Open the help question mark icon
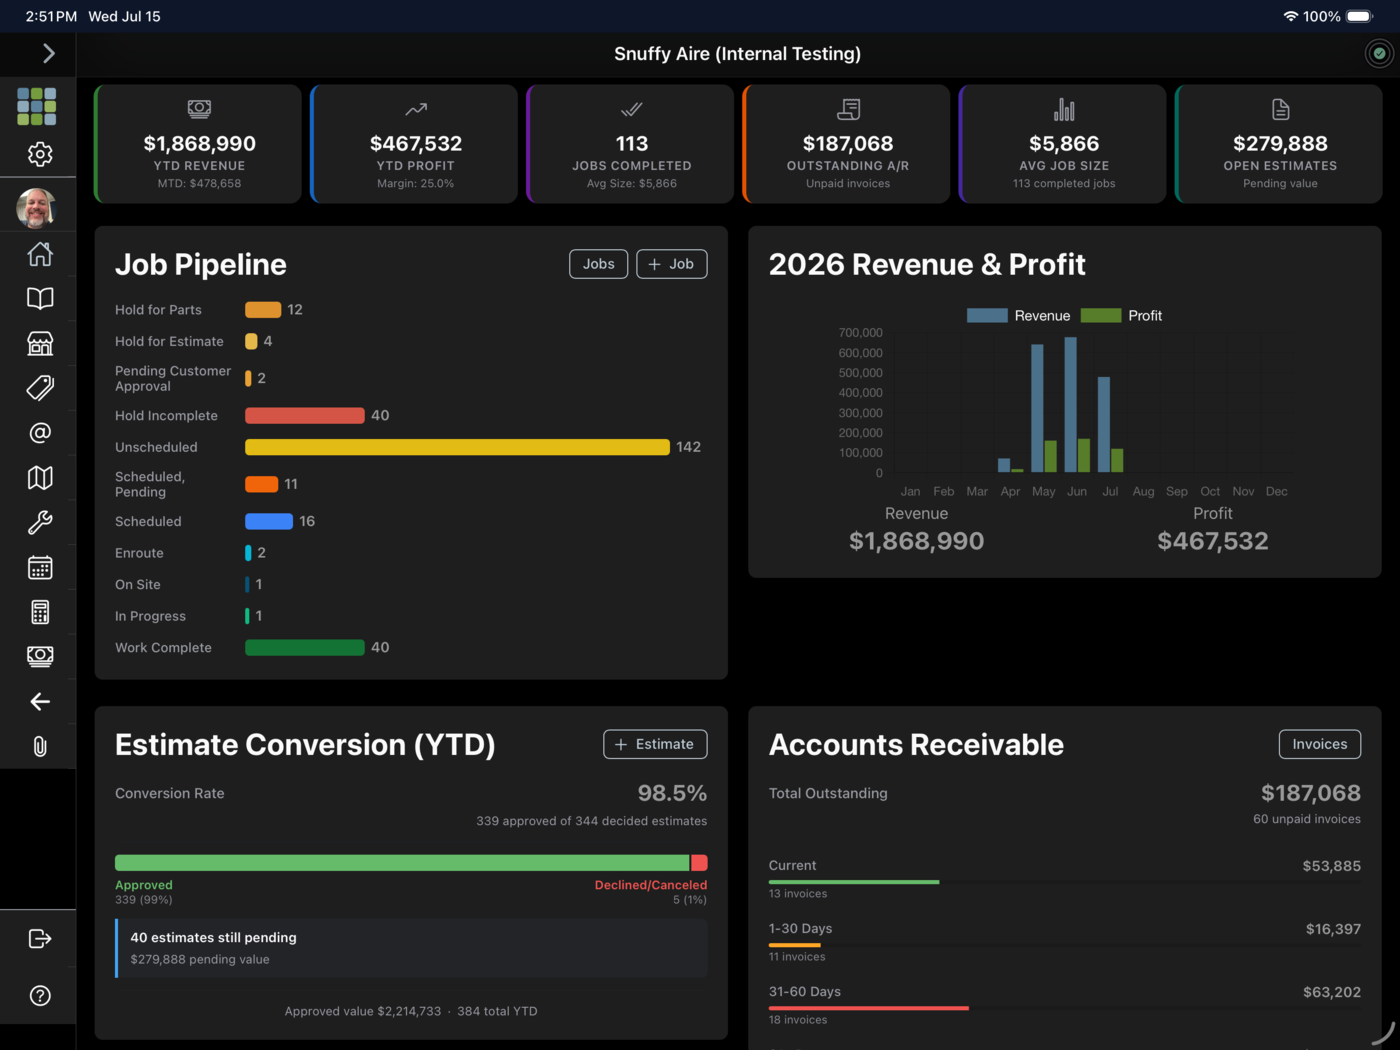This screenshot has height=1050, width=1400. (40, 996)
